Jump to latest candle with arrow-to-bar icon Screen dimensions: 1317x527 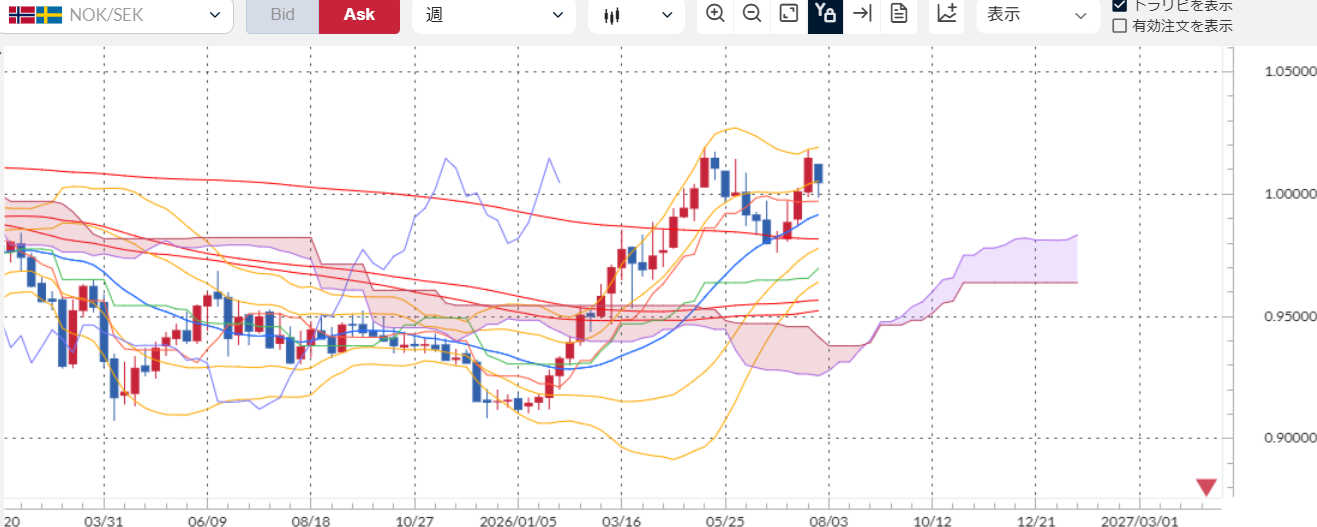tap(862, 15)
